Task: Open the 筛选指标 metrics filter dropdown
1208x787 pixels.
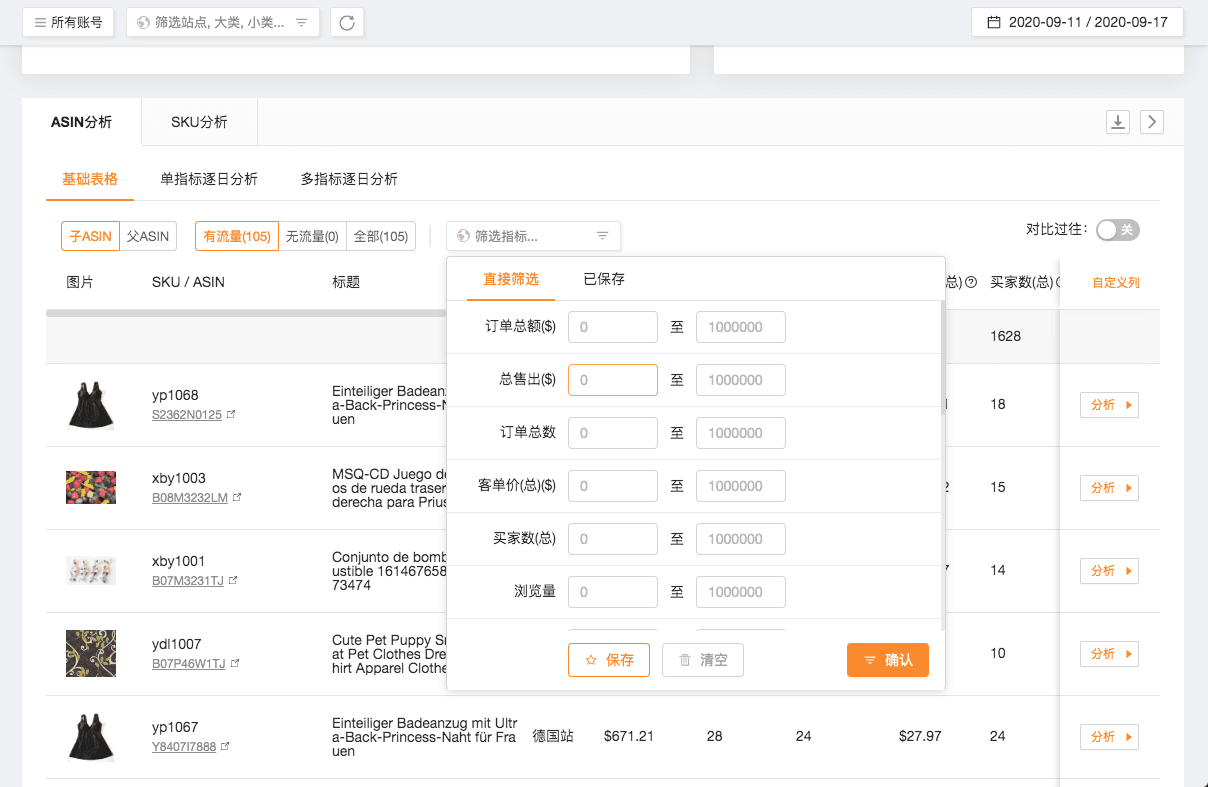Action: coord(533,236)
